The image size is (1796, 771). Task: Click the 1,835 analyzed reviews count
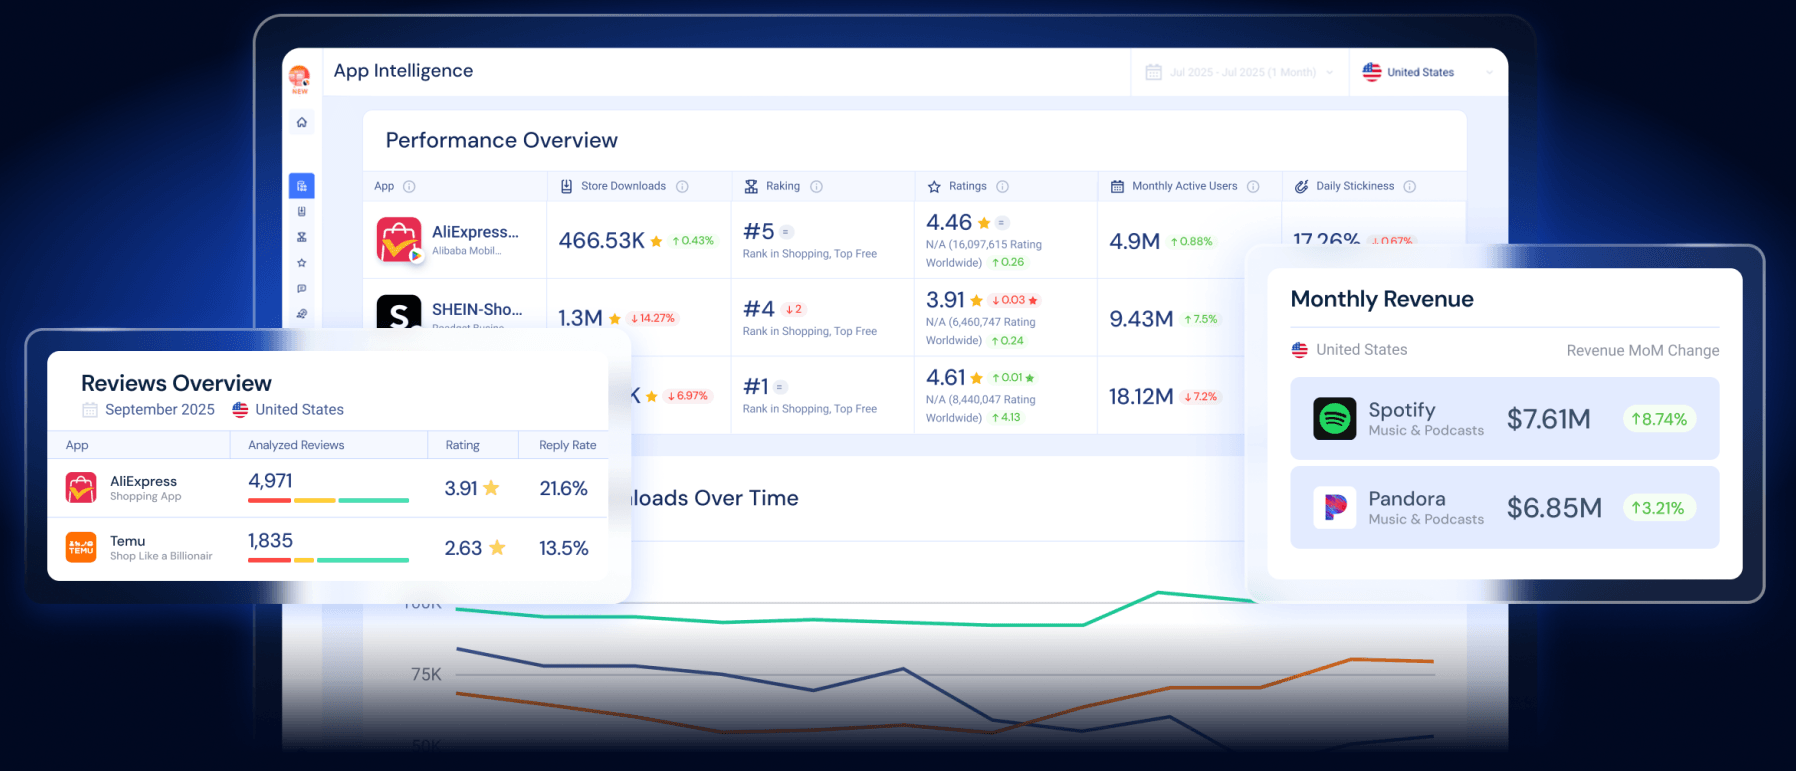[x=270, y=541]
